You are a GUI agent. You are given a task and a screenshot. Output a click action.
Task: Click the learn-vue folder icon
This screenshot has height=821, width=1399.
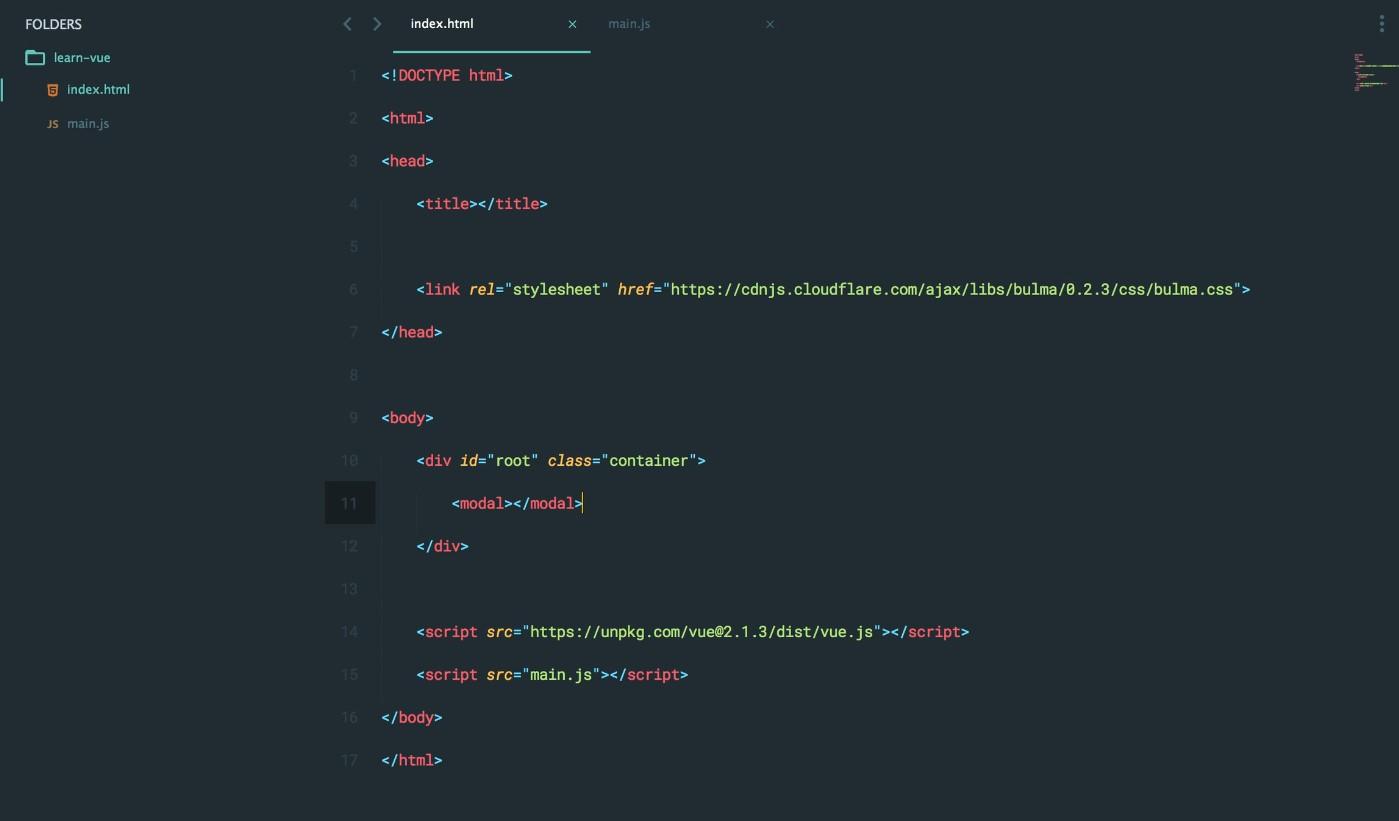pyautogui.click(x=35, y=58)
